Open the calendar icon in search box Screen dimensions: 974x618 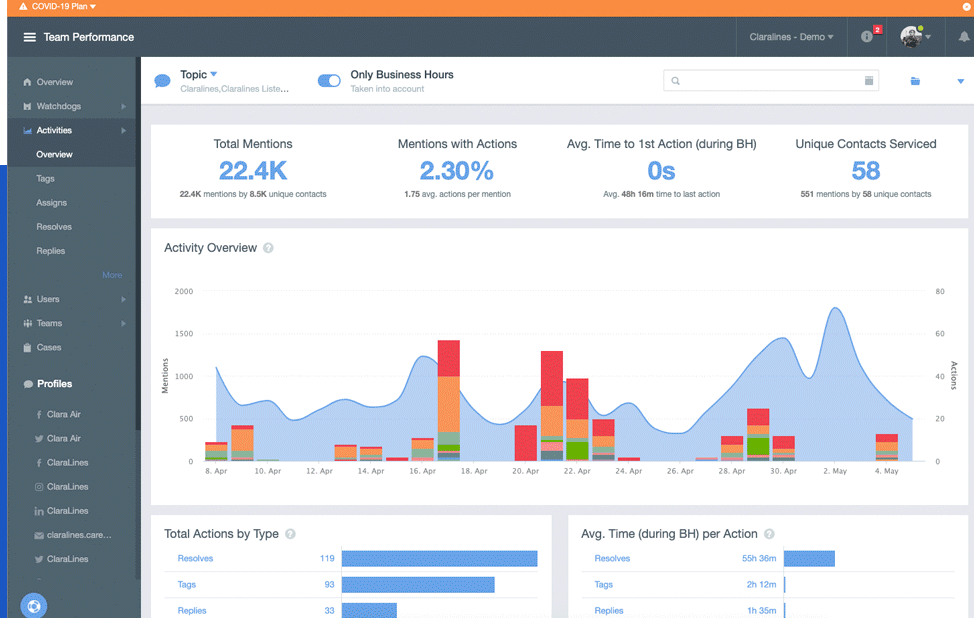868,80
